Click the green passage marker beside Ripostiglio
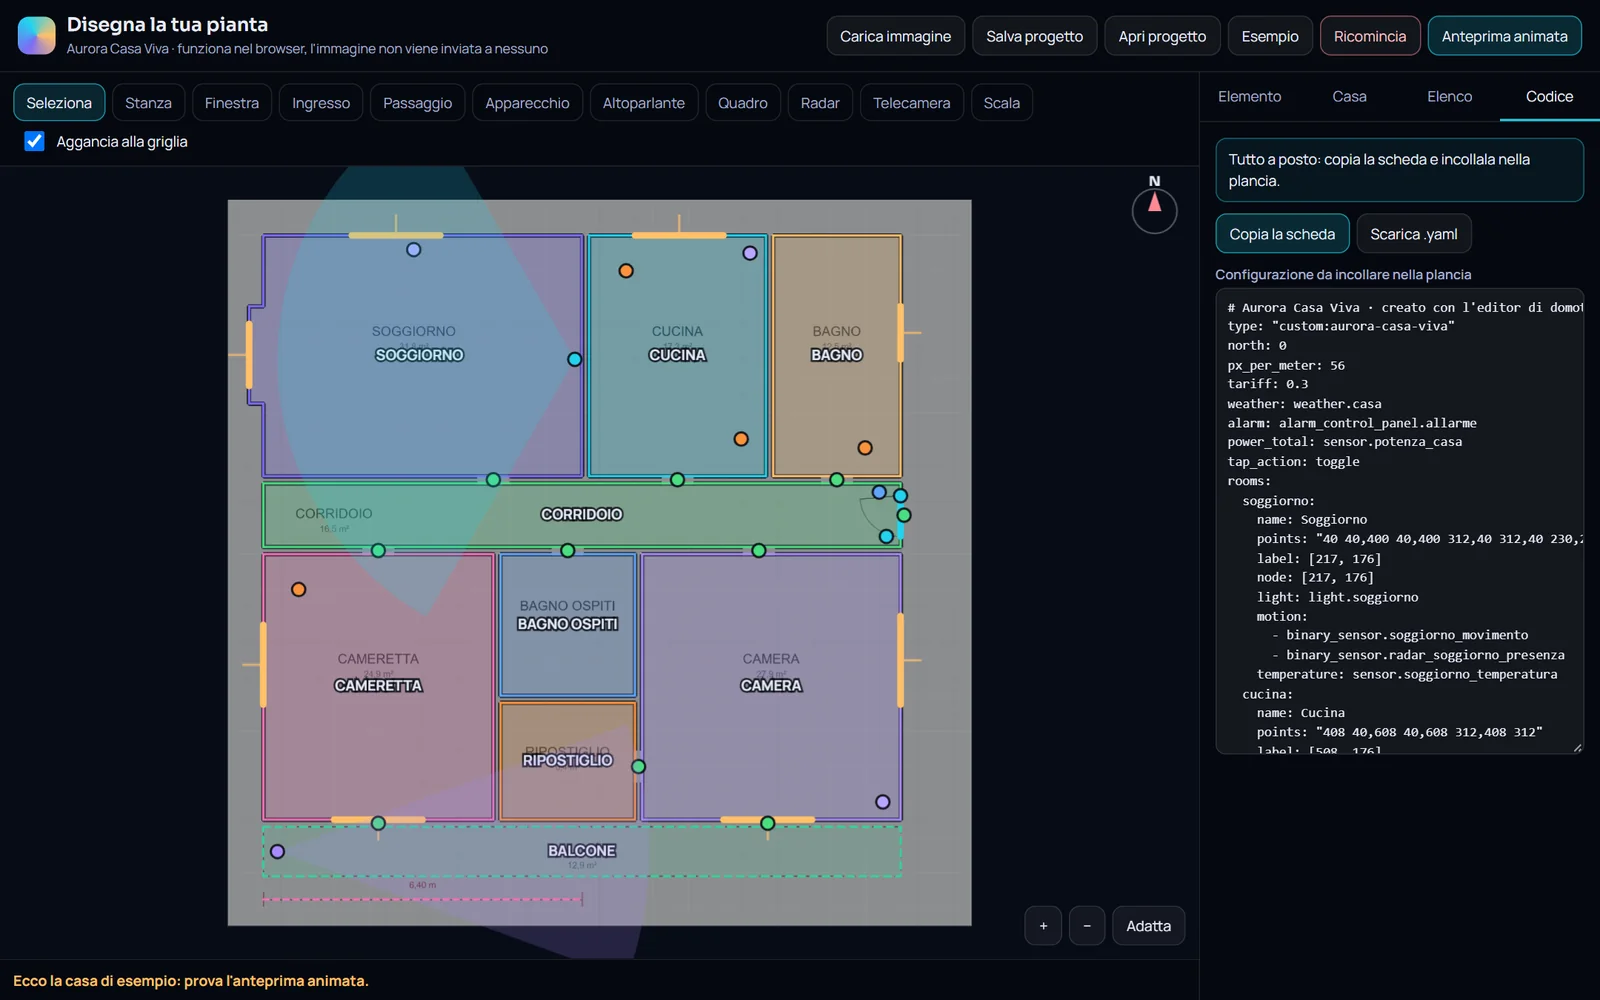This screenshot has width=1600, height=1000. 638,767
